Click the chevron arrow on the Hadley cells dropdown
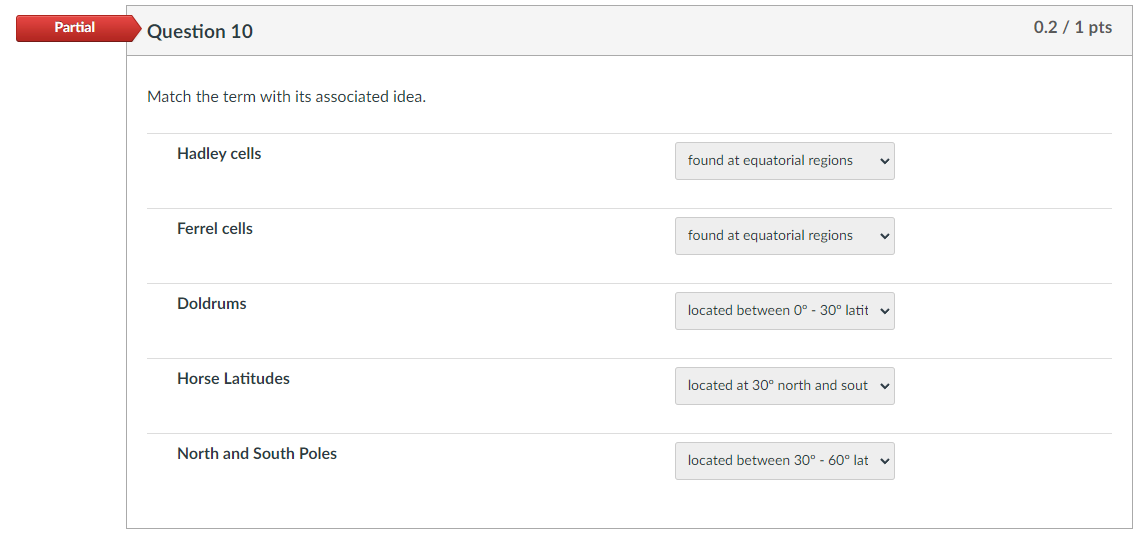The width and height of the screenshot is (1148, 537). tap(884, 161)
